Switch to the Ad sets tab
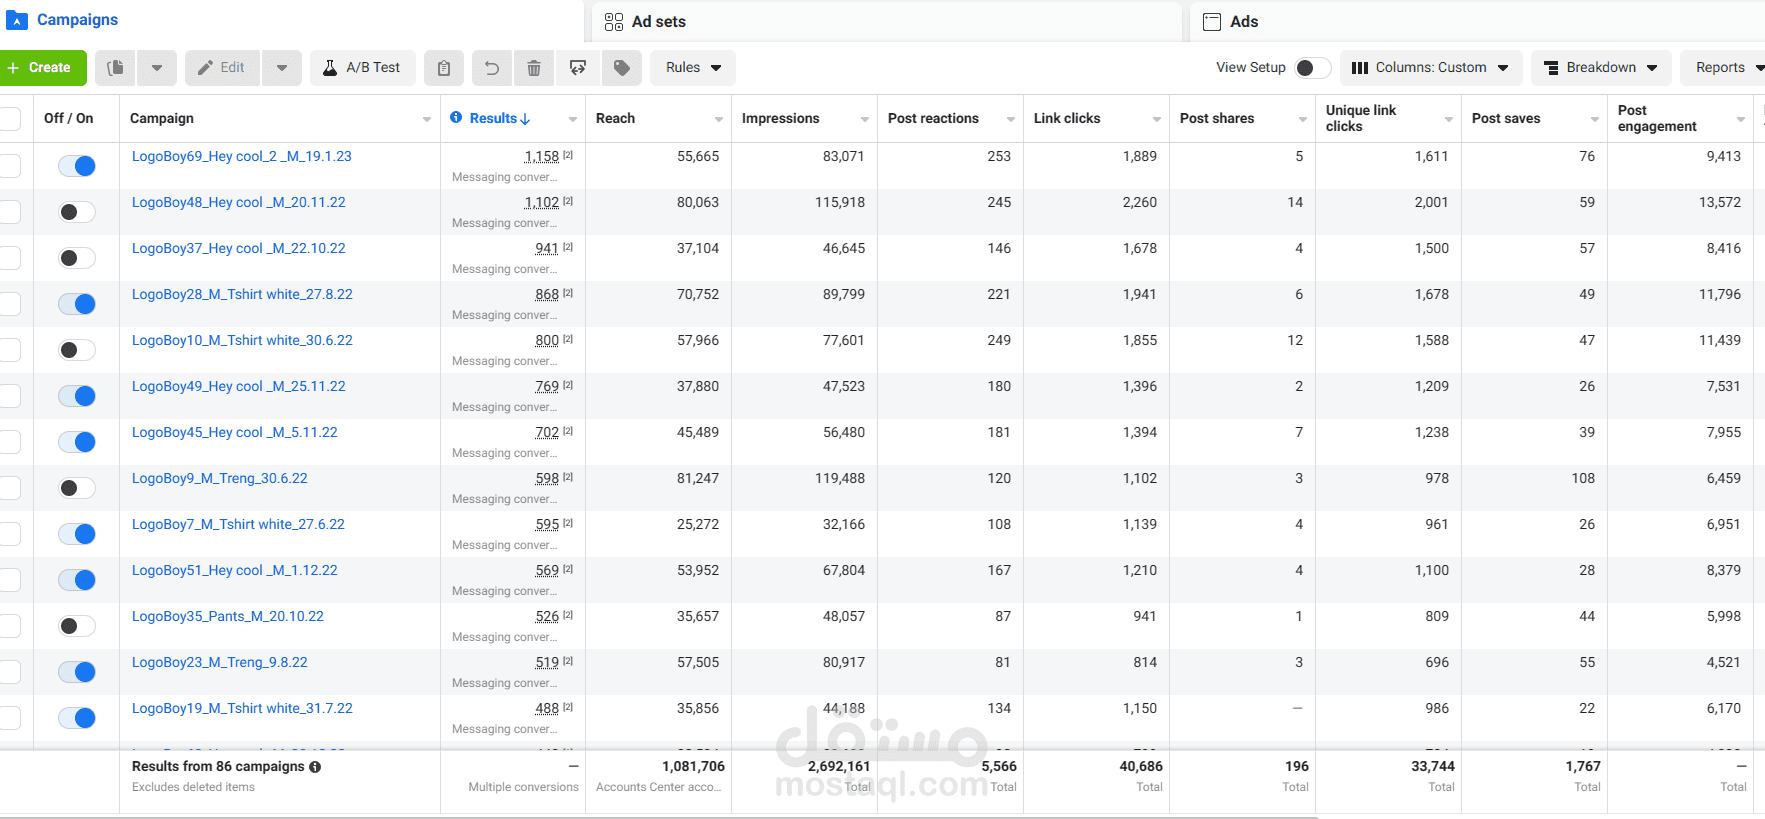 click(658, 22)
